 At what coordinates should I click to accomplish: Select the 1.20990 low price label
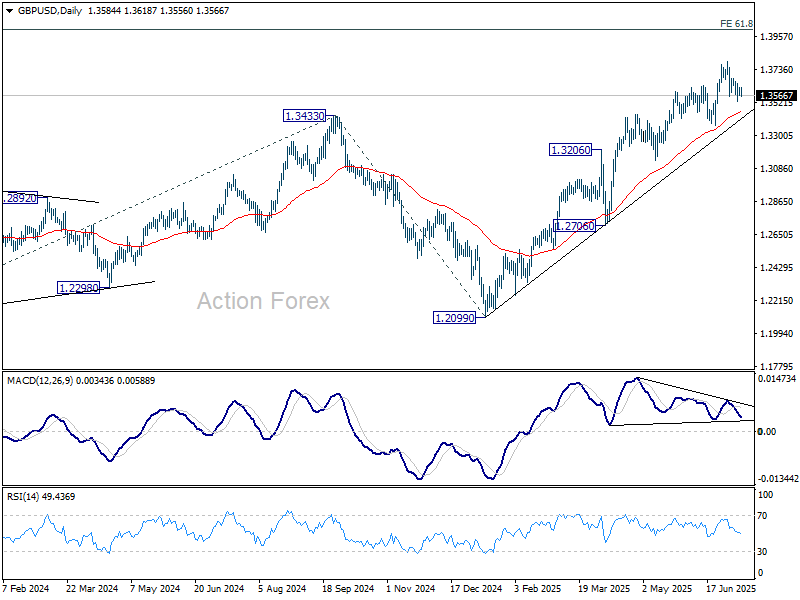pyautogui.click(x=454, y=317)
